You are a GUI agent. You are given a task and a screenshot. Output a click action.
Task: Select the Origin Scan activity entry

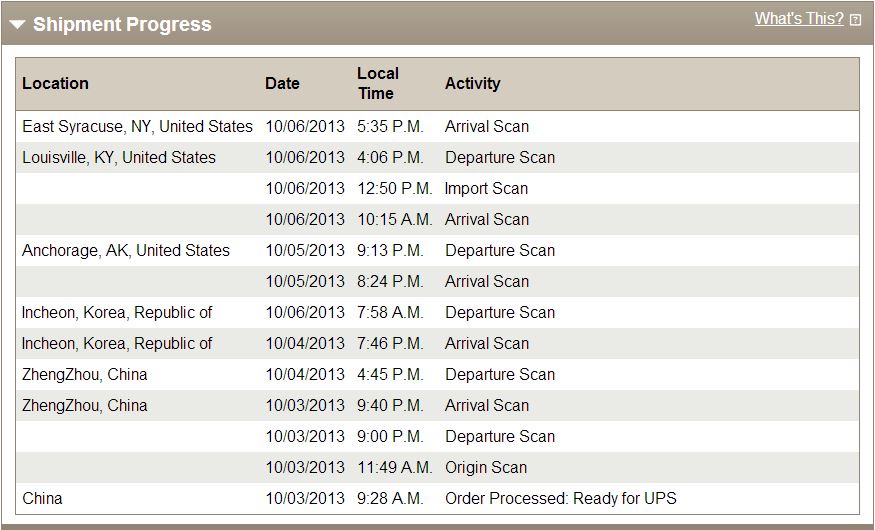486,468
